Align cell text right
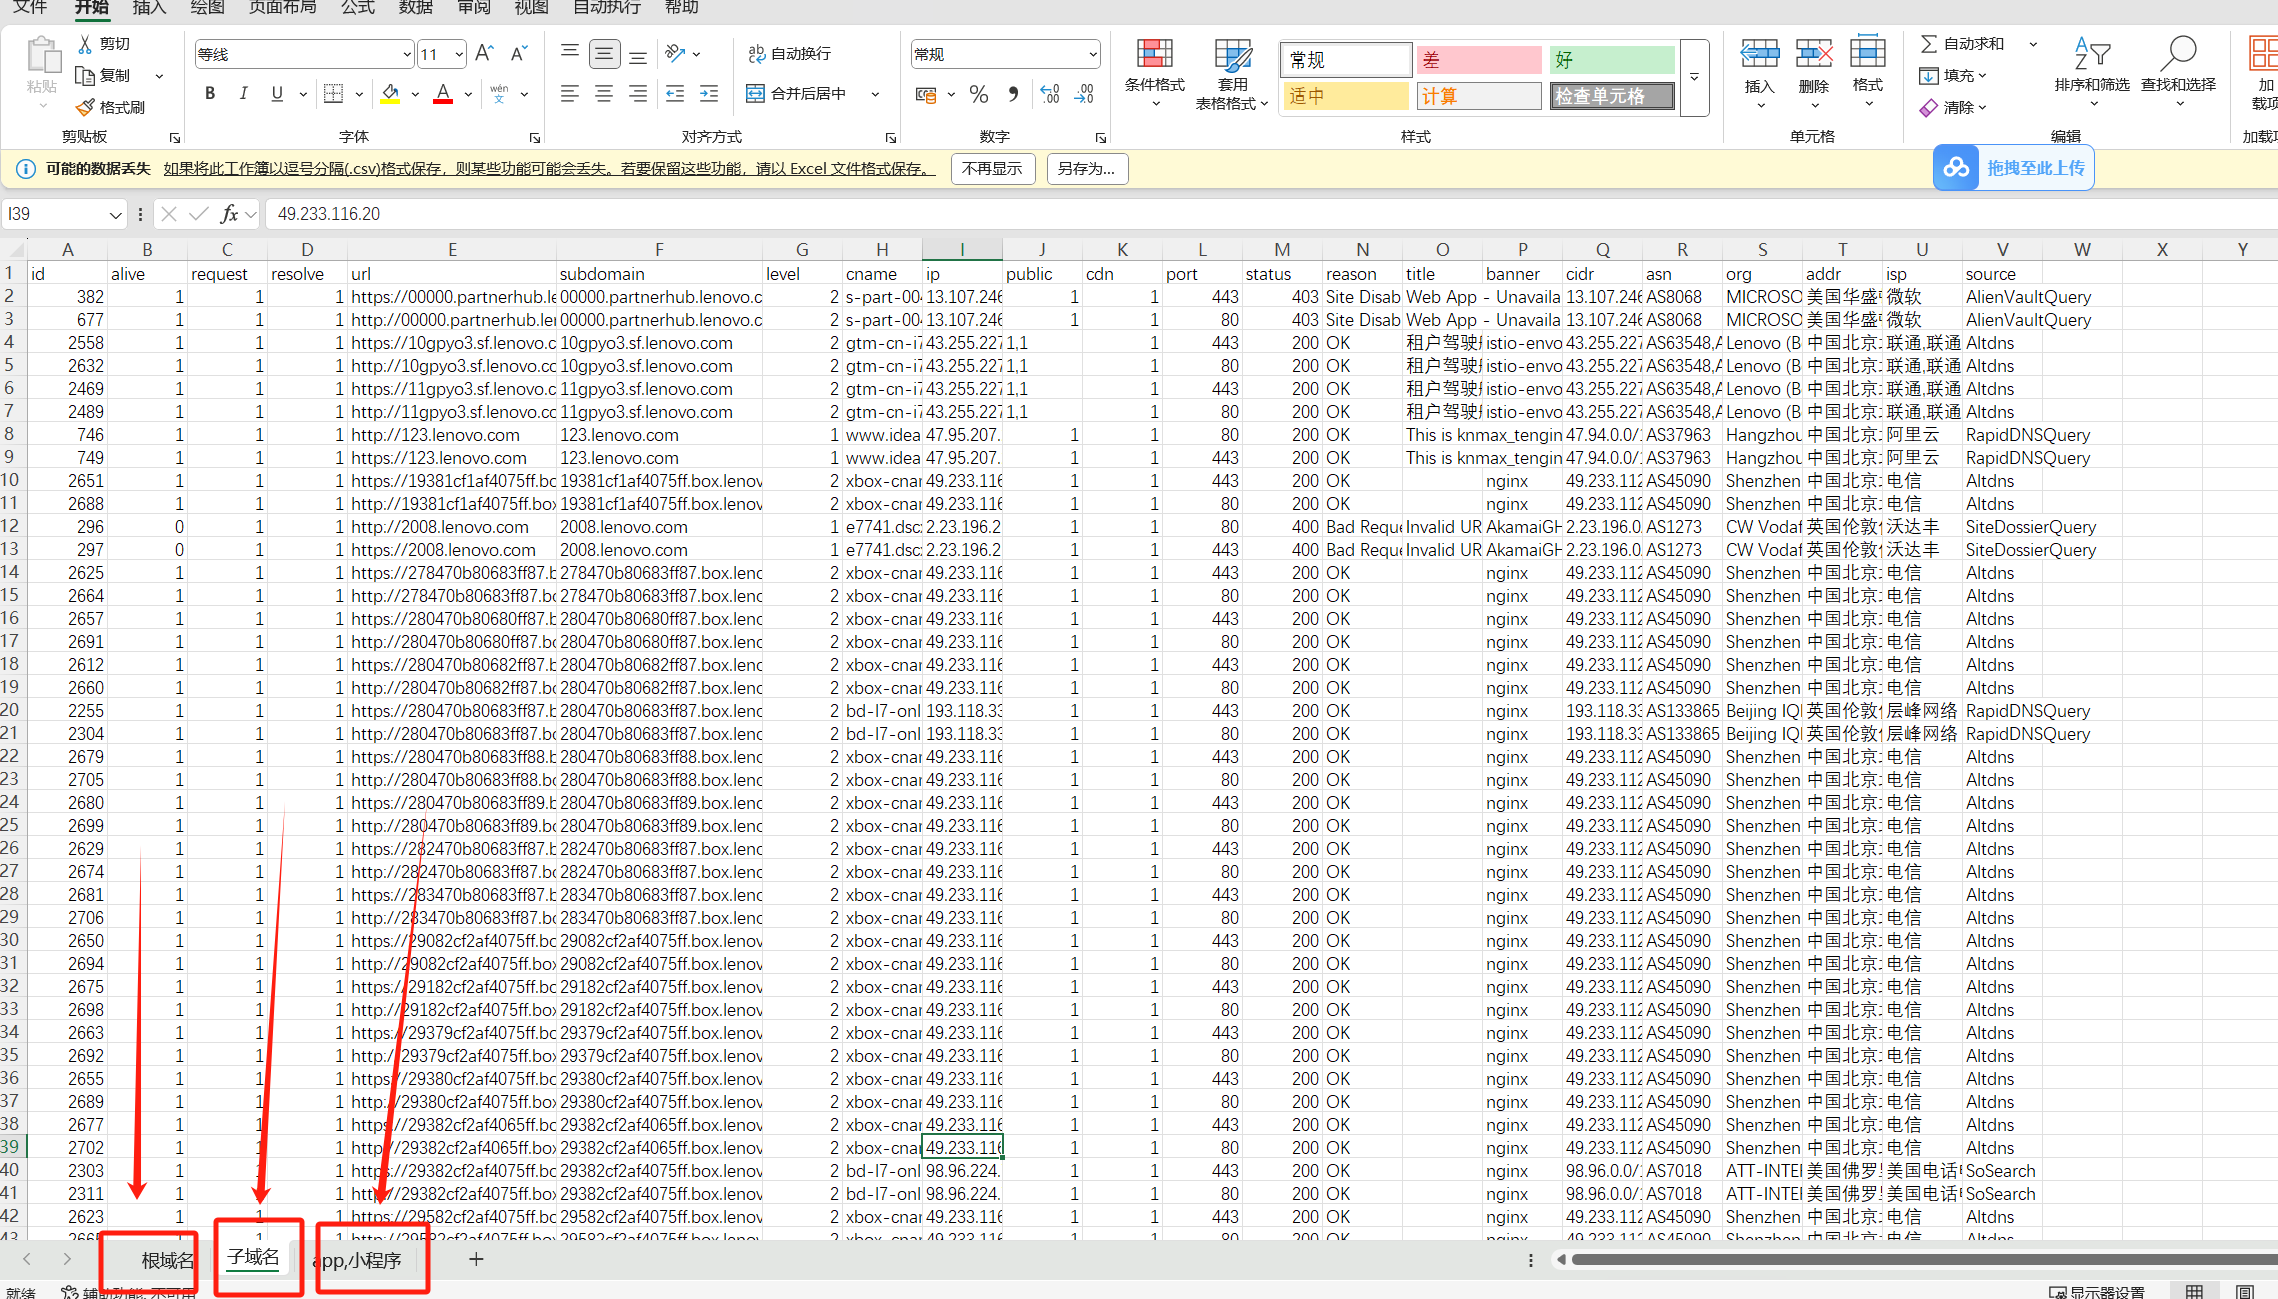 click(x=638, y=93)
